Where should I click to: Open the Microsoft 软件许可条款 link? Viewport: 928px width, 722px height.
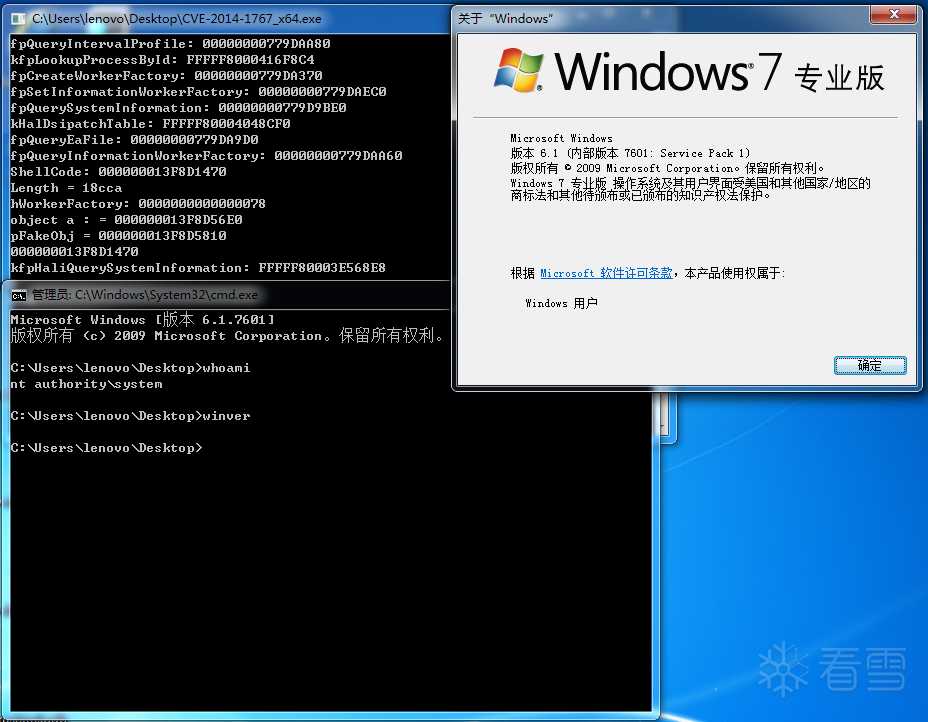606,273
